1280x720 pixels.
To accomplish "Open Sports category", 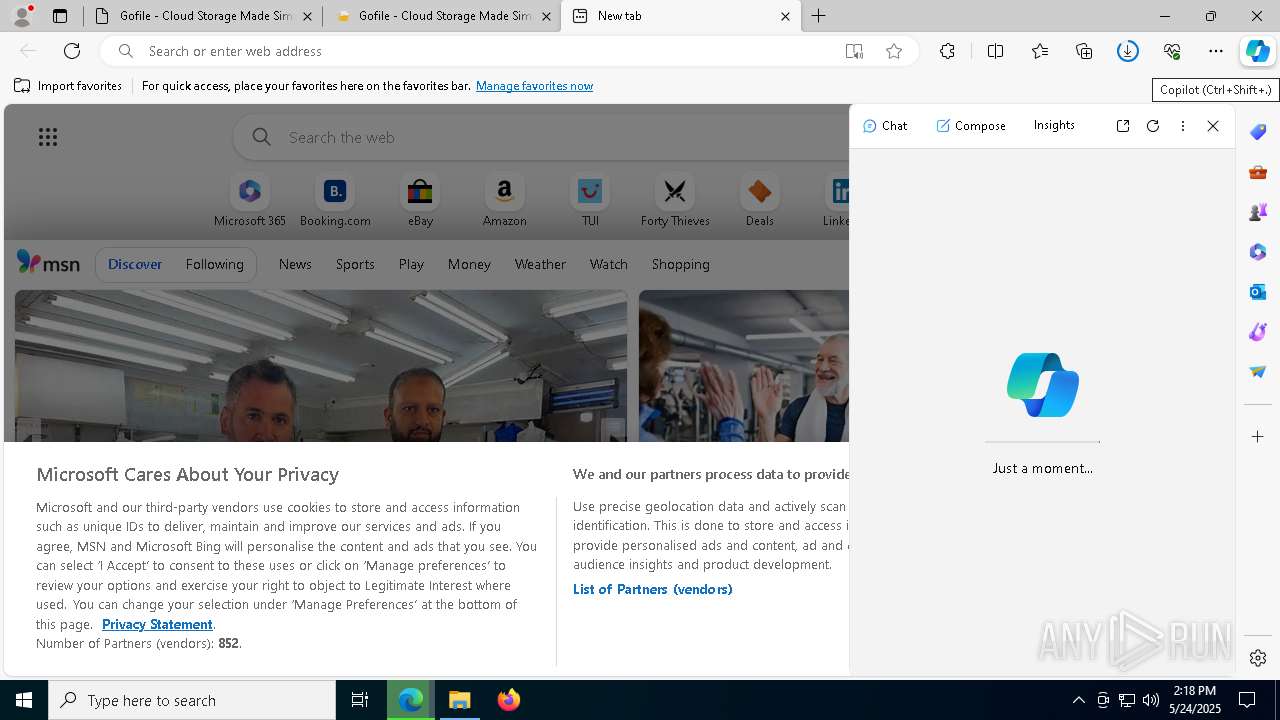I will [x=355, y=264].
